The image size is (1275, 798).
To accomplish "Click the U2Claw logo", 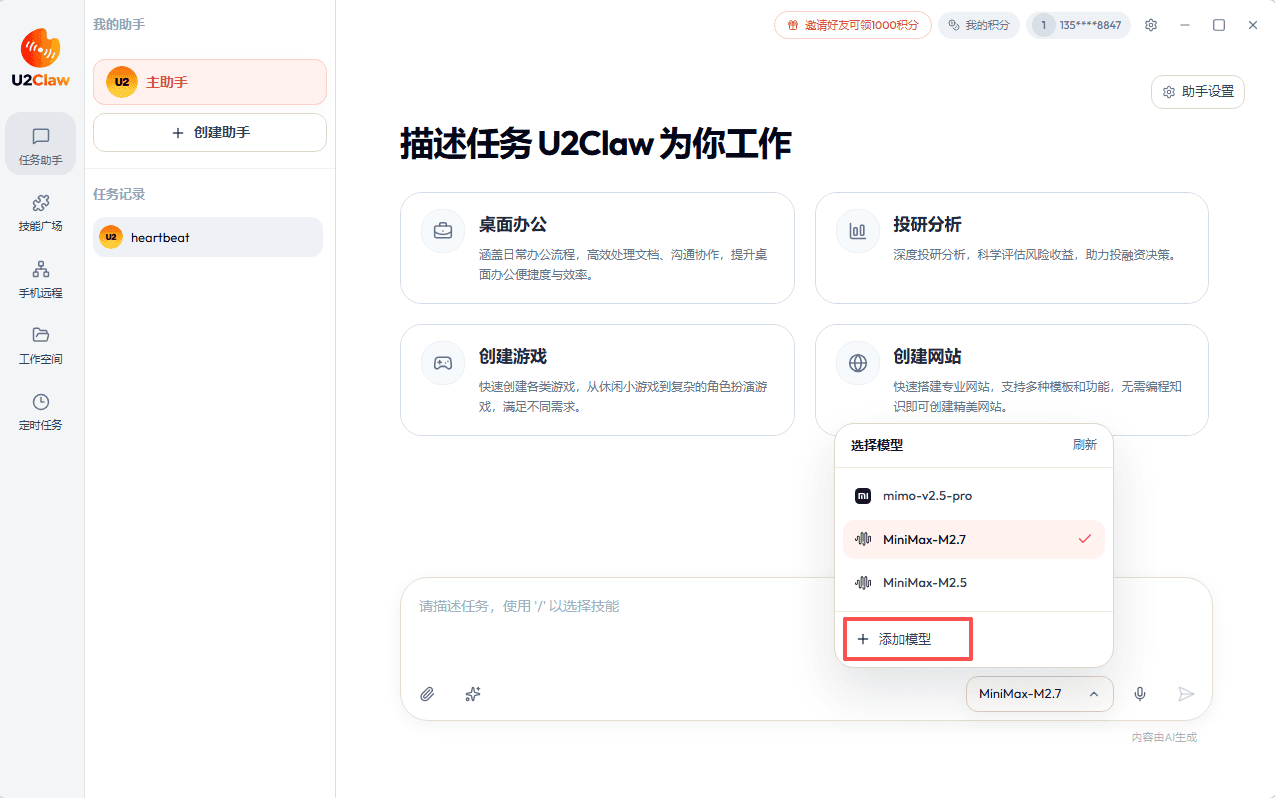I will coord(41,57).
